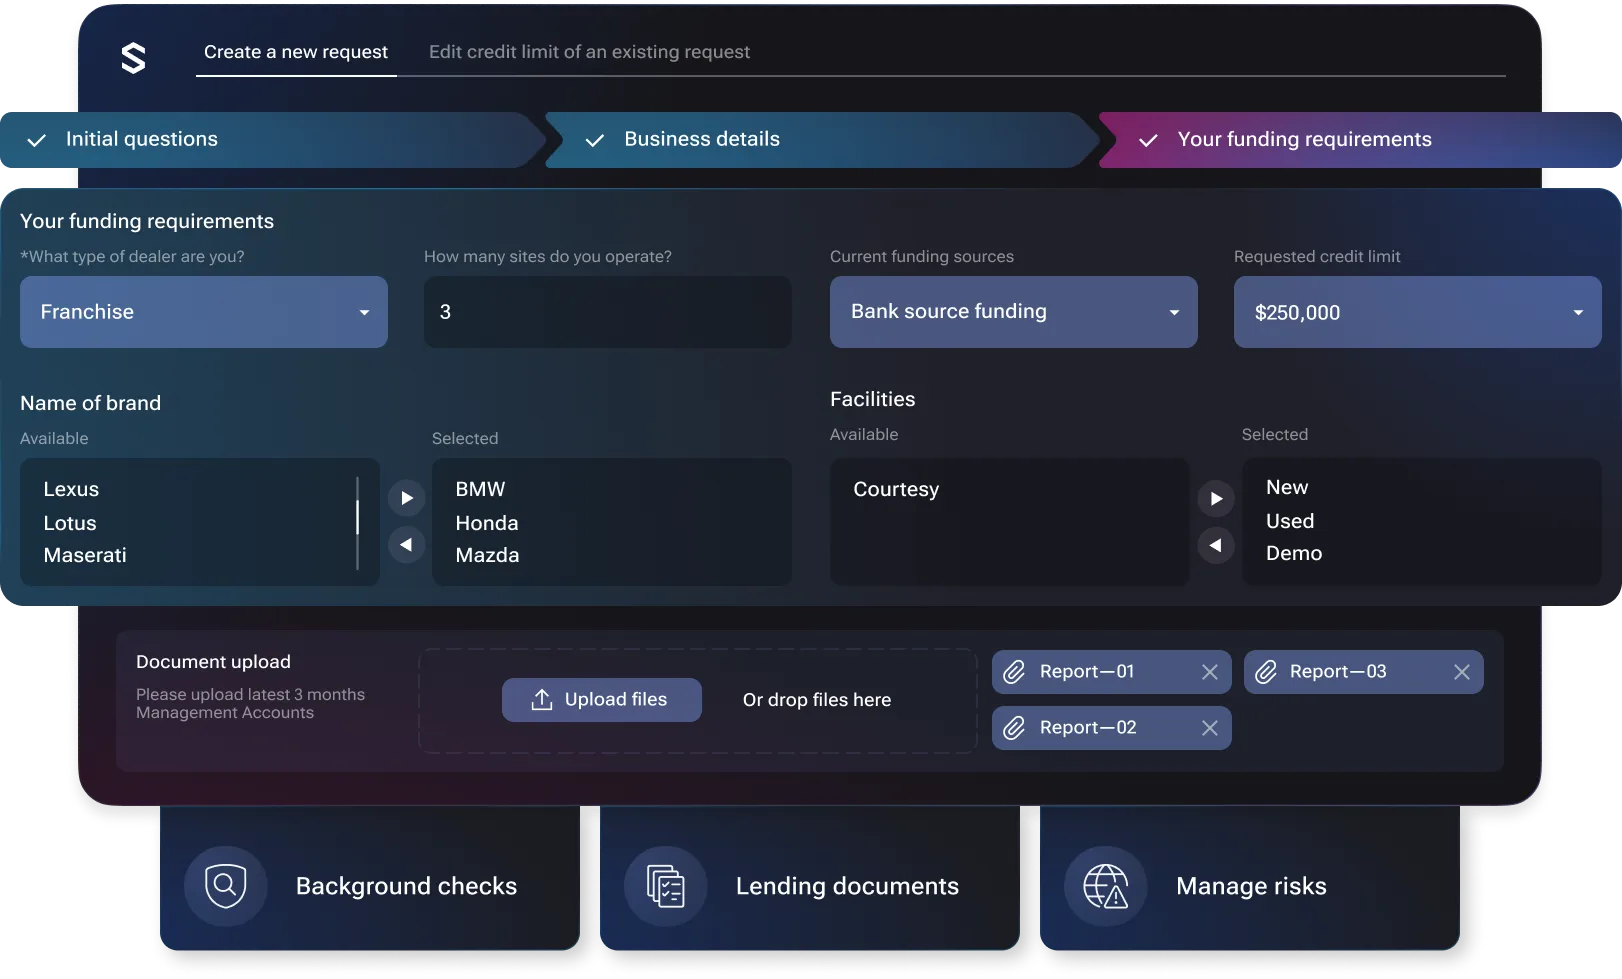Viewport: 1622px width, 979px height.
Task: Go to the Business details step
Action: 700,140
